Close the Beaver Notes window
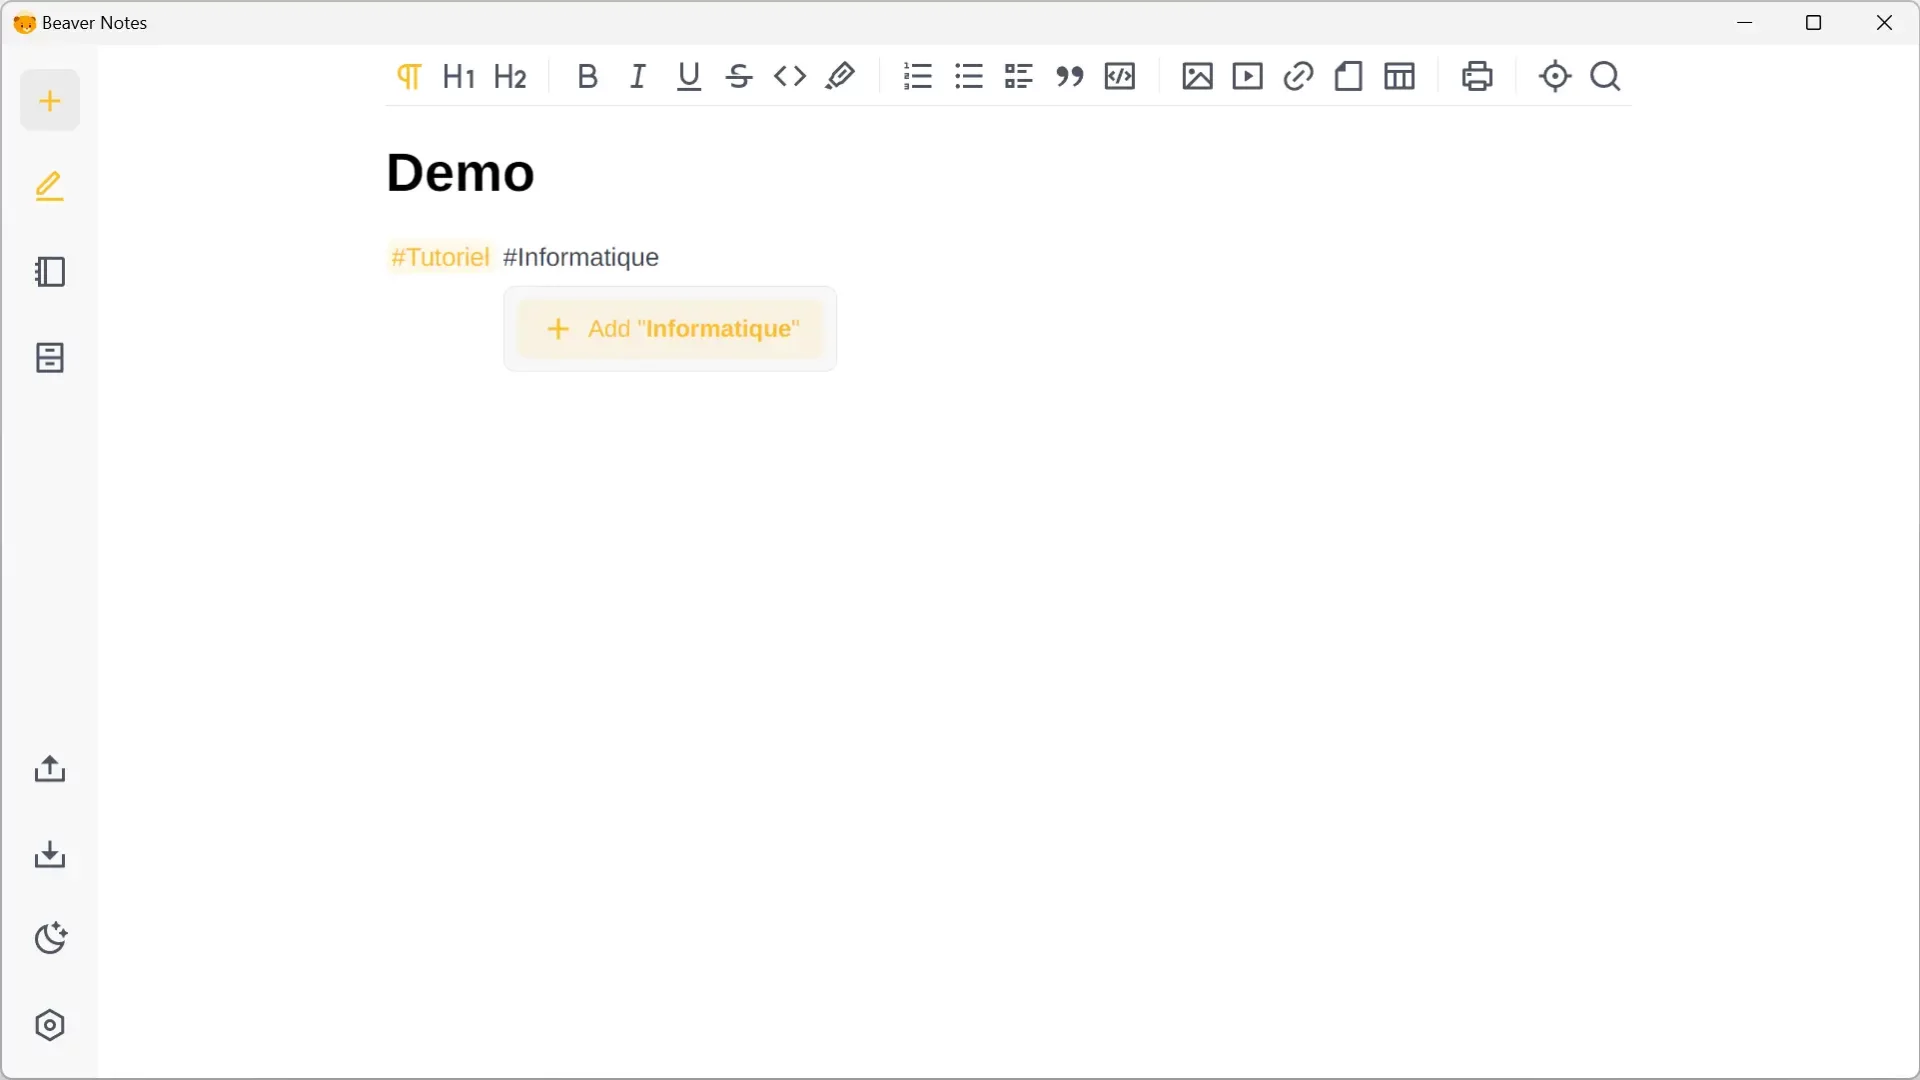Viewport: 1920px width, 1080px height. tap(1884, 23)
